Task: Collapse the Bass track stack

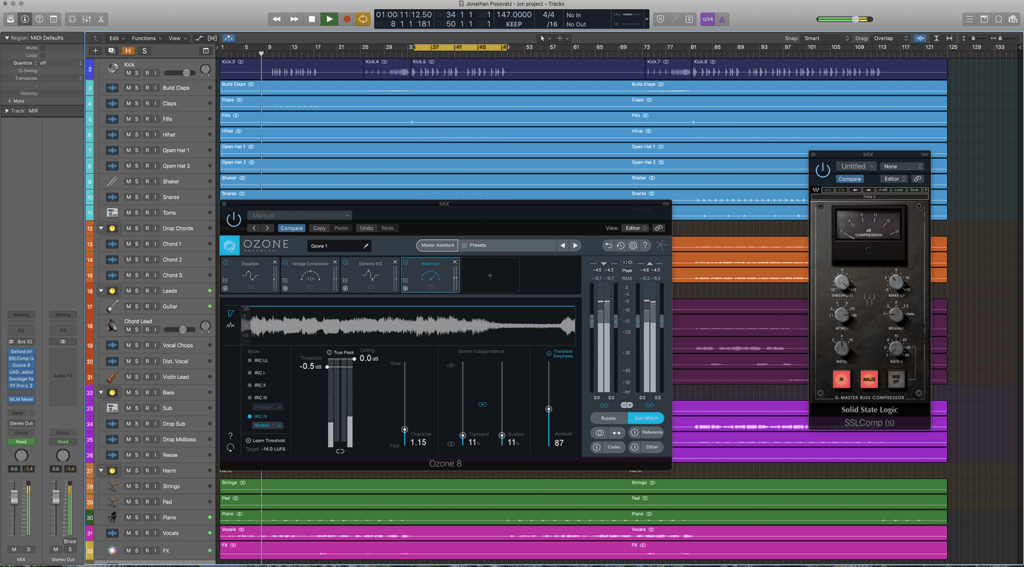Action: [x=101, y=393]
